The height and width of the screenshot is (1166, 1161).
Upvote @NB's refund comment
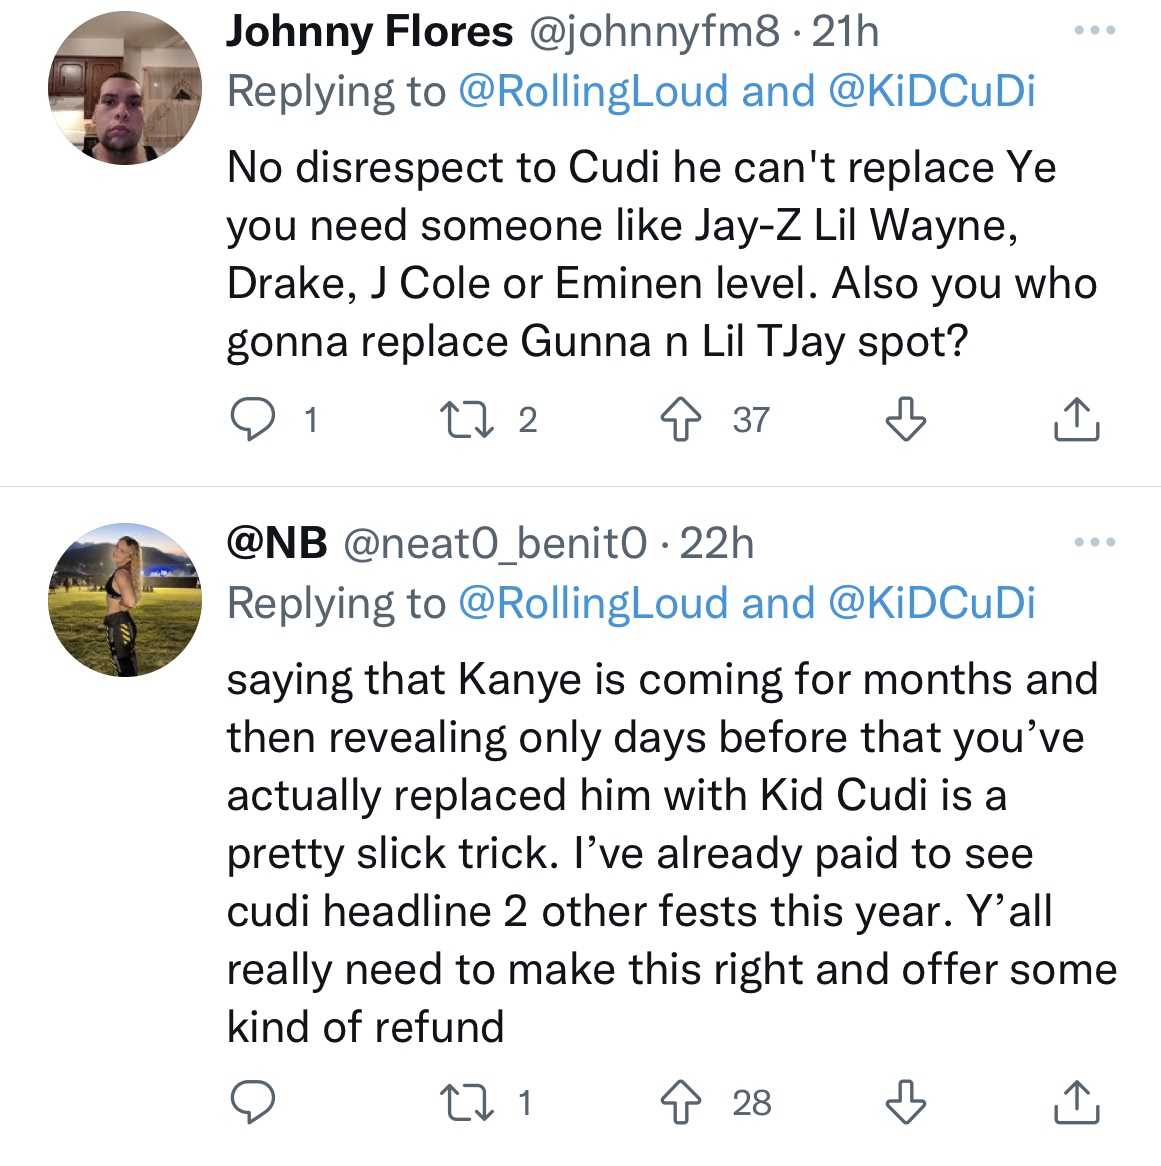pyautogui.click(x=681, y=1102)
